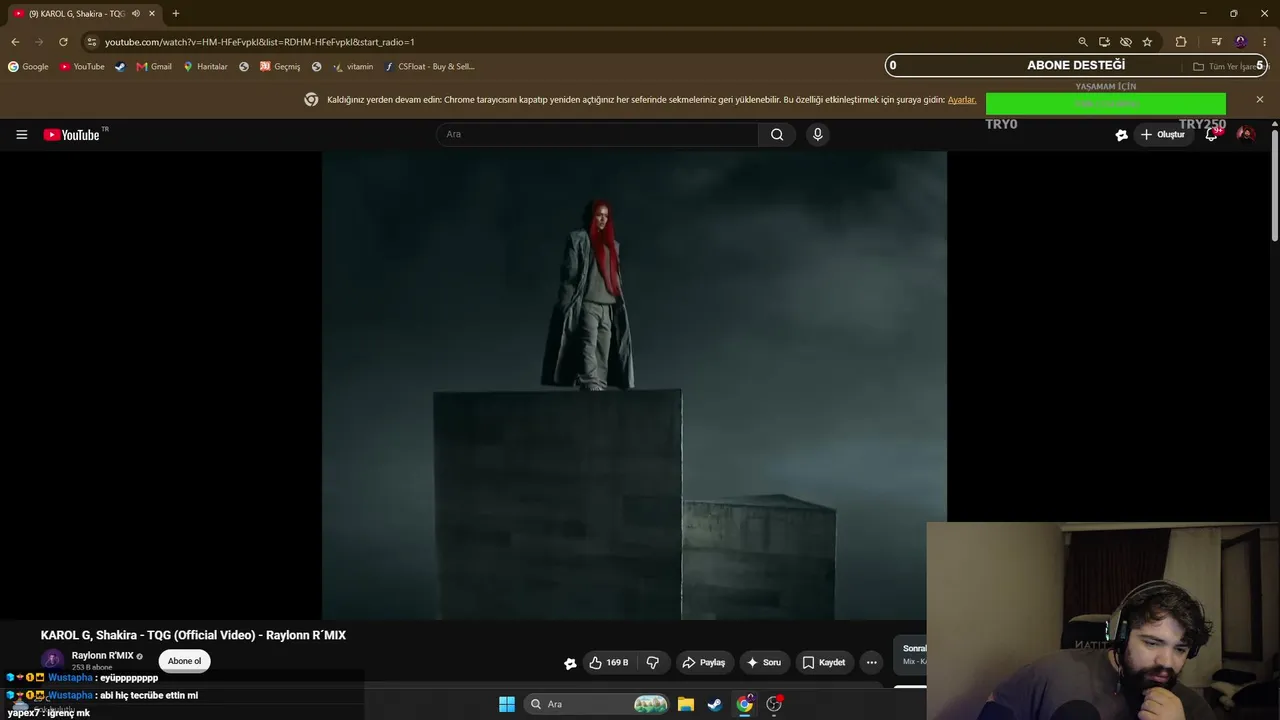The image size is (1280, 720).
Task: Open a new browser tab
Action: pos(176,14)
